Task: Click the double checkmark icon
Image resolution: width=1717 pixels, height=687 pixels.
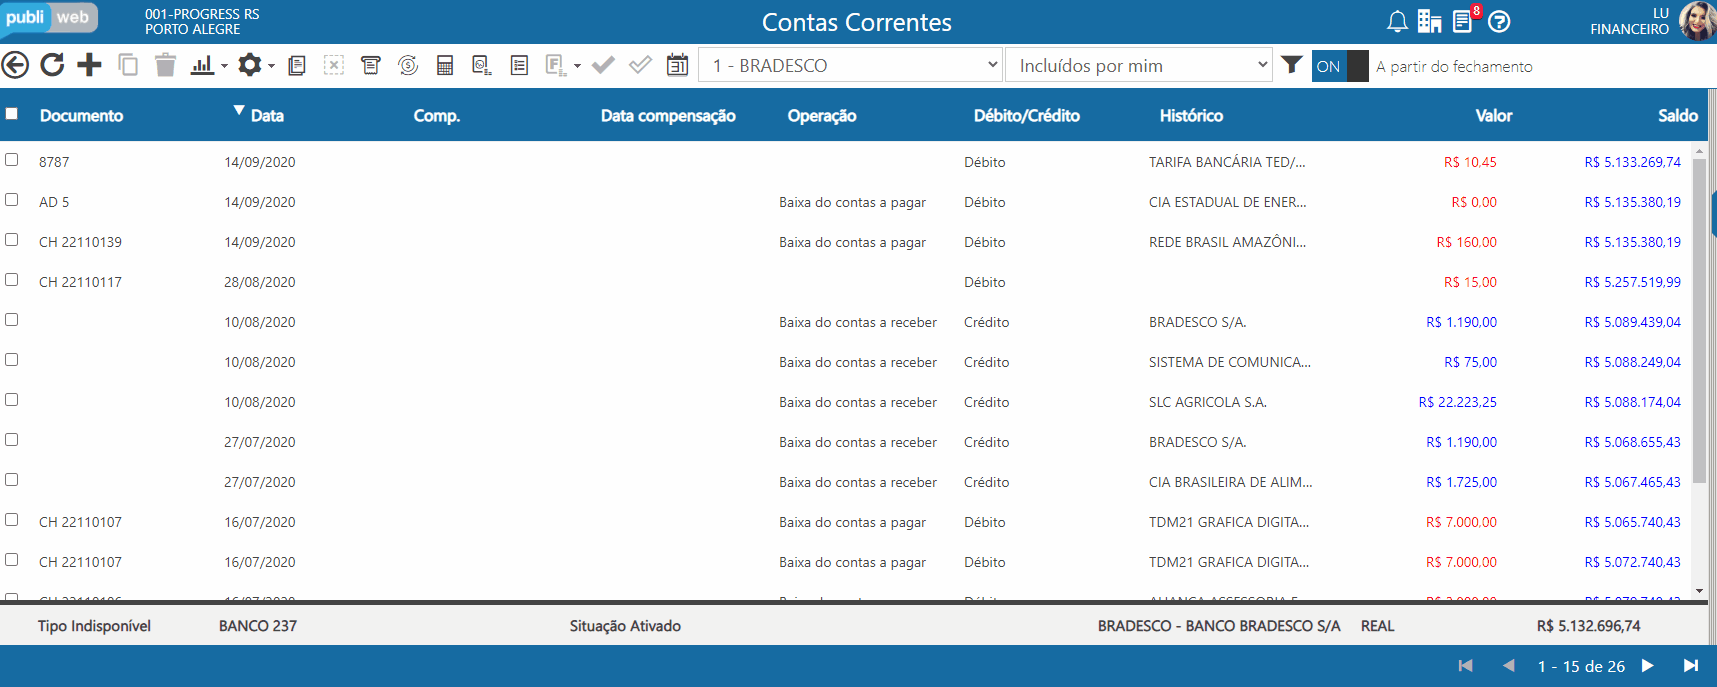Action: [x=640, y=65]
